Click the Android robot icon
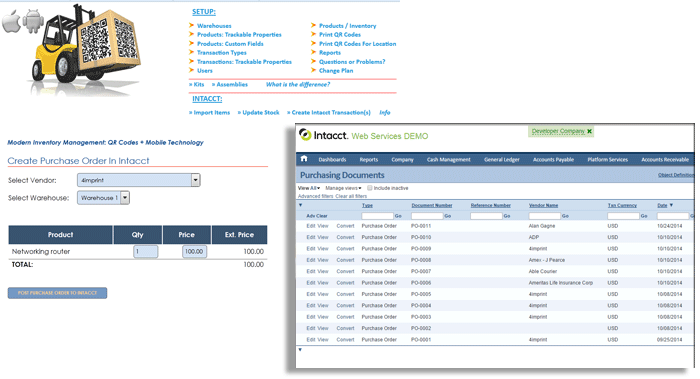 33,21
